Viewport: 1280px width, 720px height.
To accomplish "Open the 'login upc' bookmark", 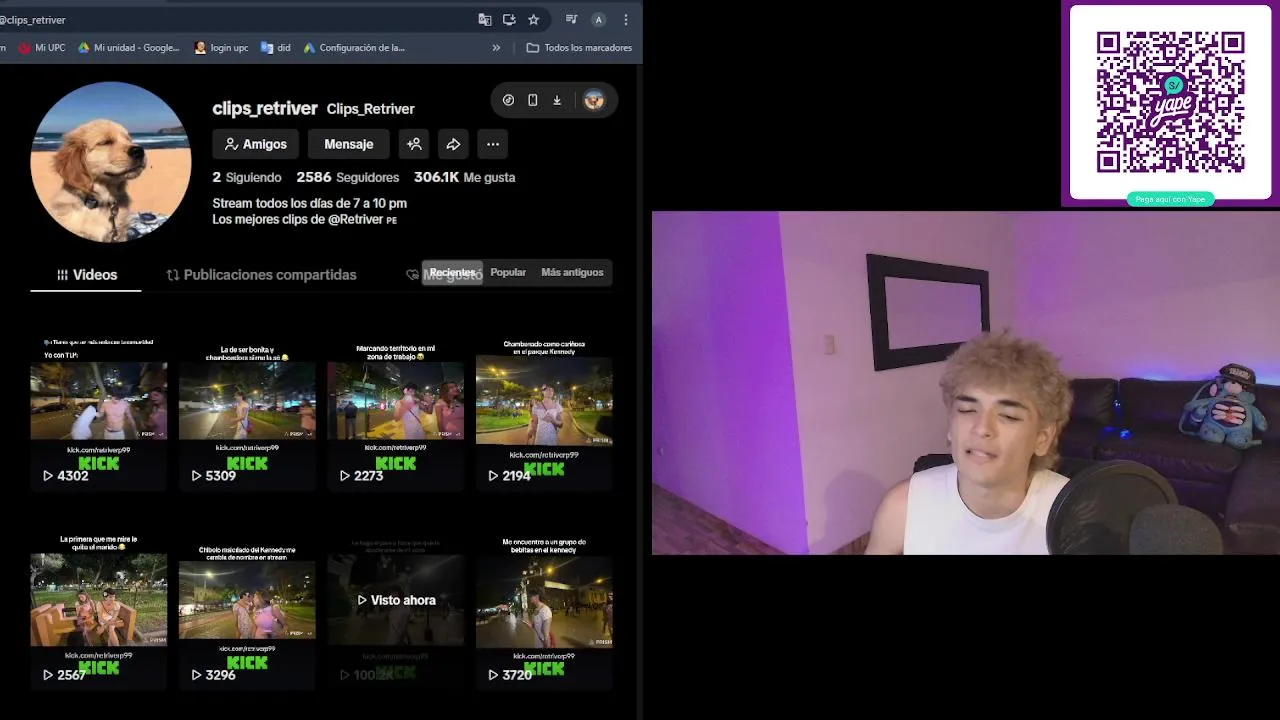I will pyautogui.click(x=221, y=47).
